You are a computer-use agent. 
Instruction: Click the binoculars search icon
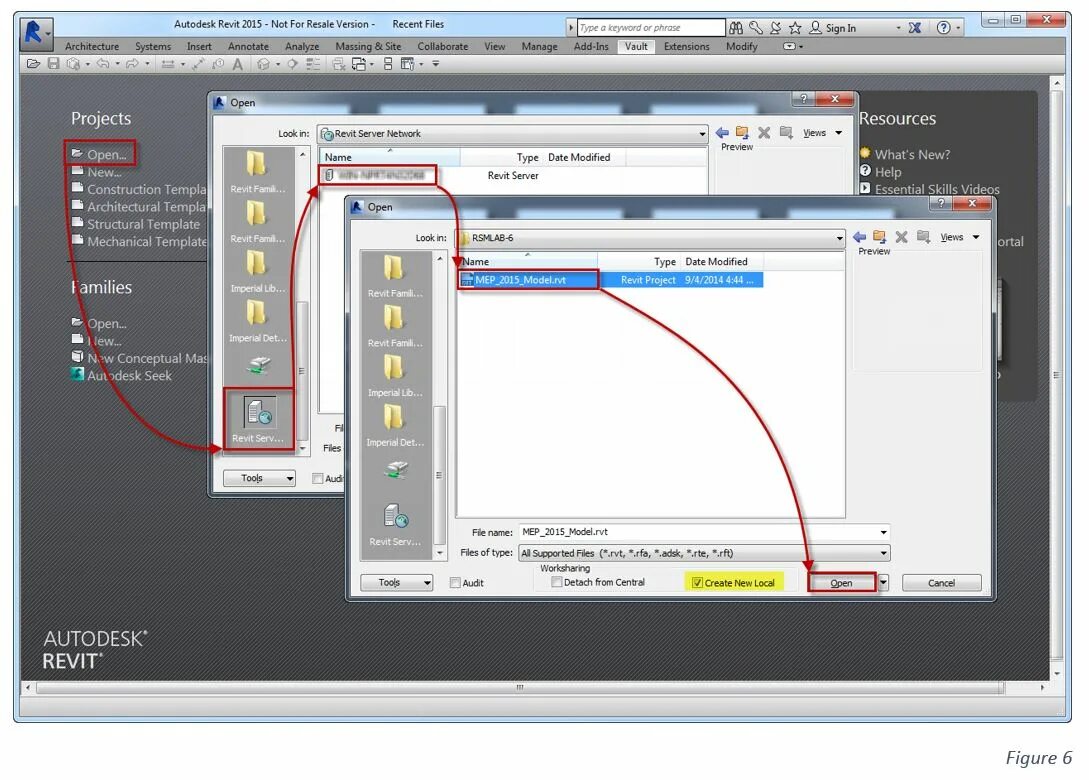pos(736,28)
